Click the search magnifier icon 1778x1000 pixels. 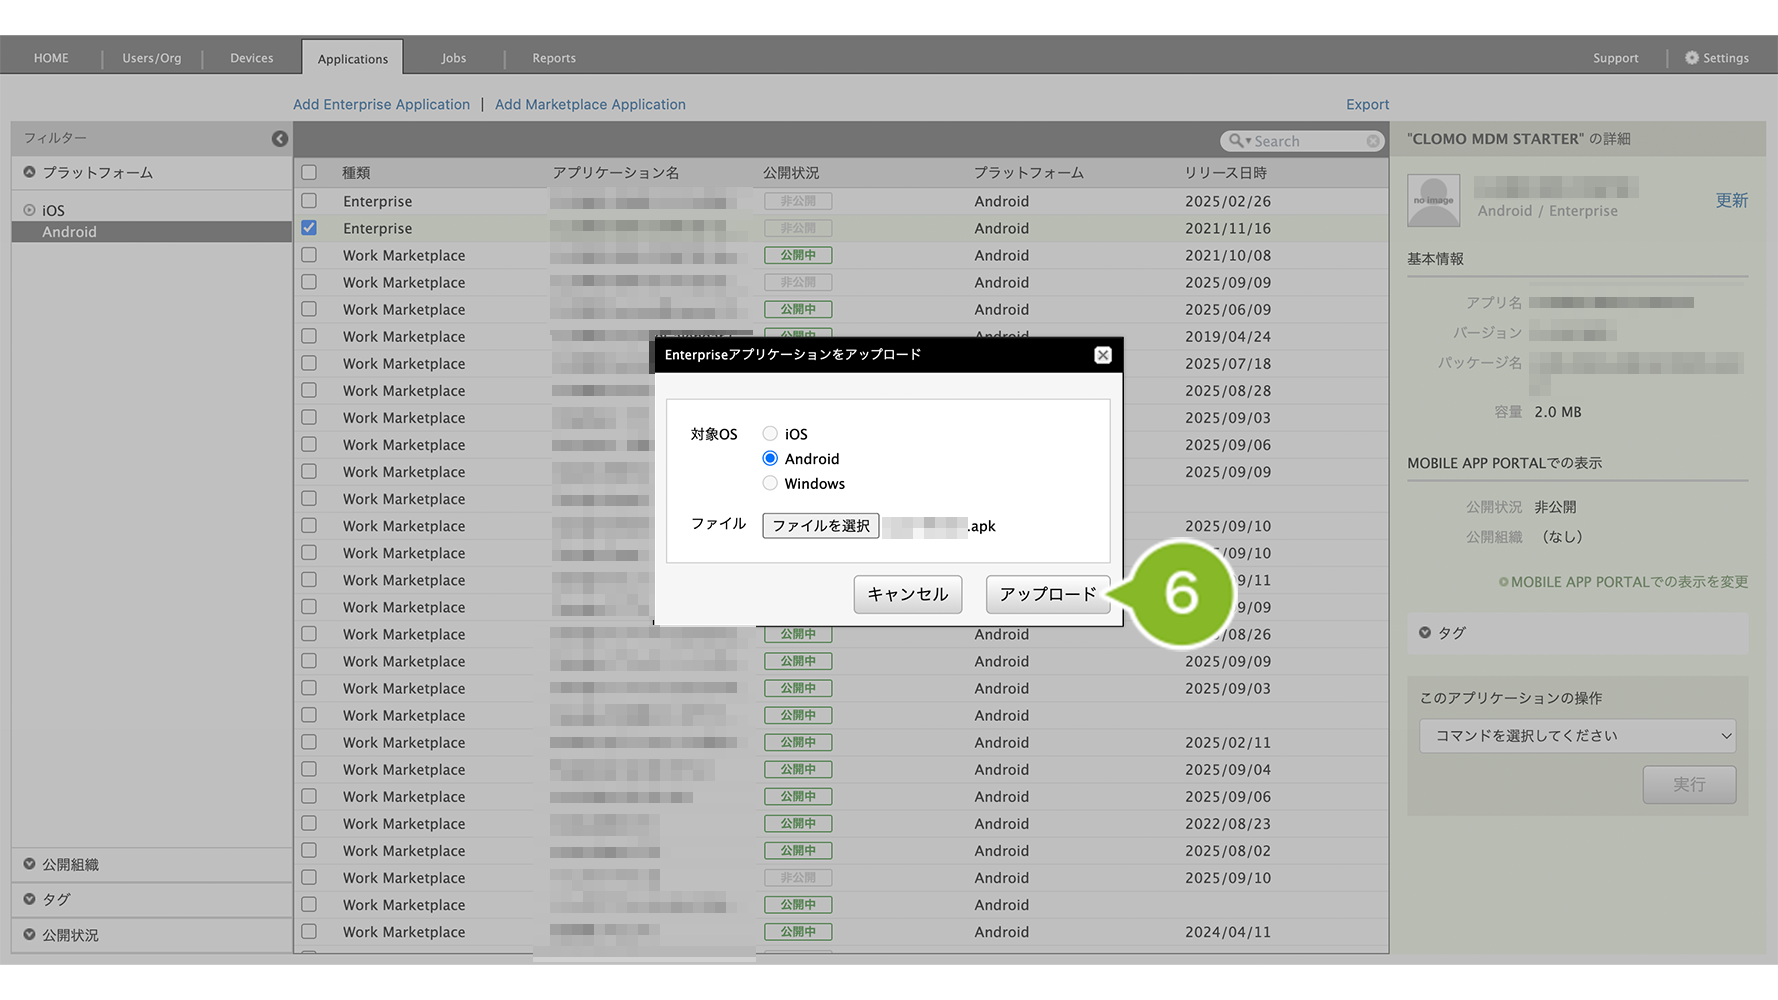point(1237,141)
